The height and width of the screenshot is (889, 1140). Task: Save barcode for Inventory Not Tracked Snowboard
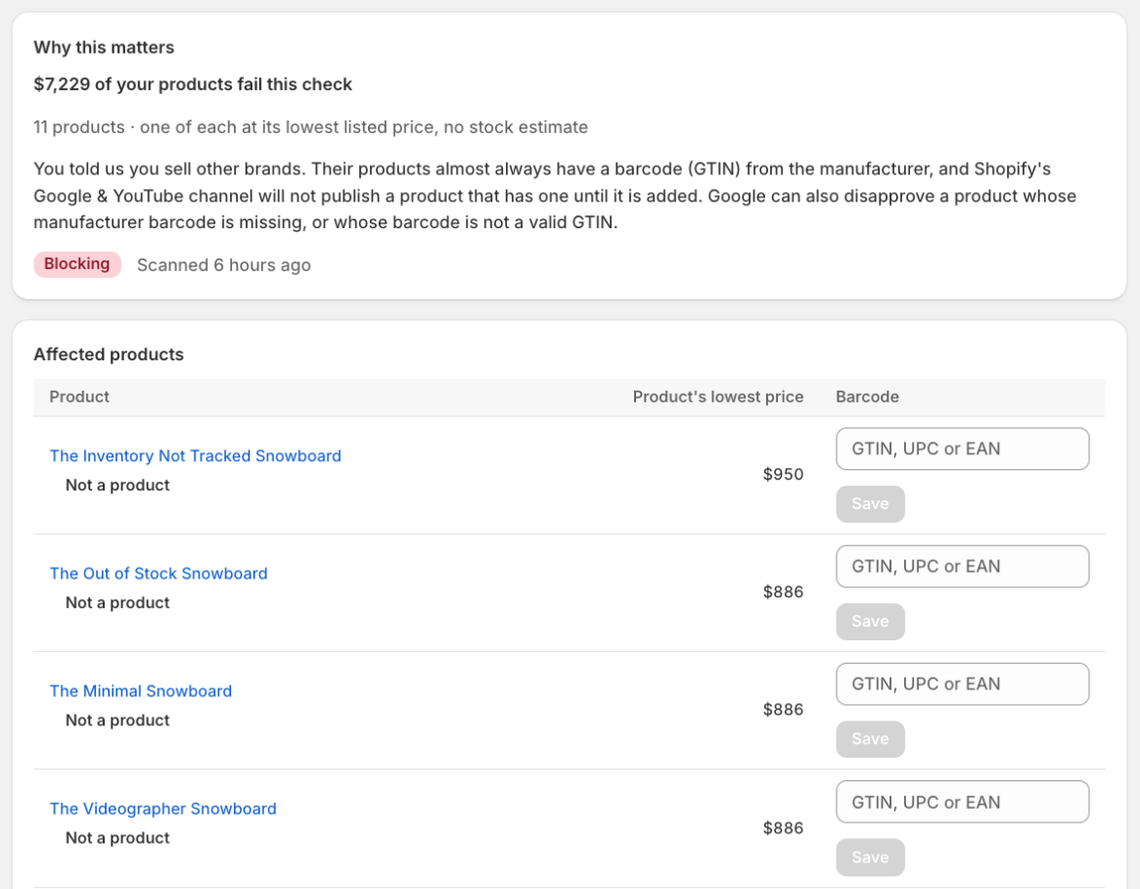[x=870, y=504]
